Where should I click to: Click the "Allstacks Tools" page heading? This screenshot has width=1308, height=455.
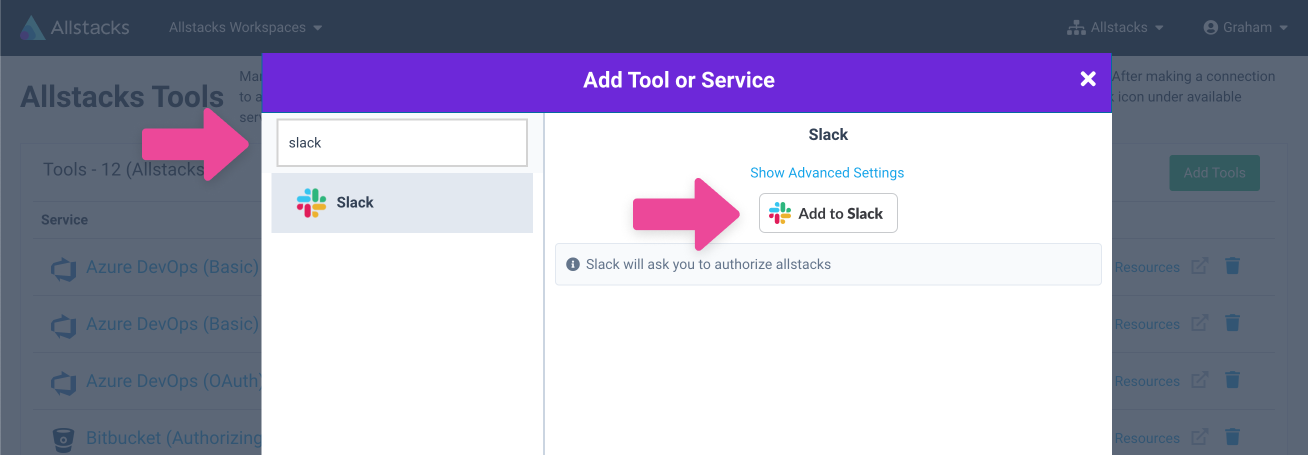pos(122,97)
